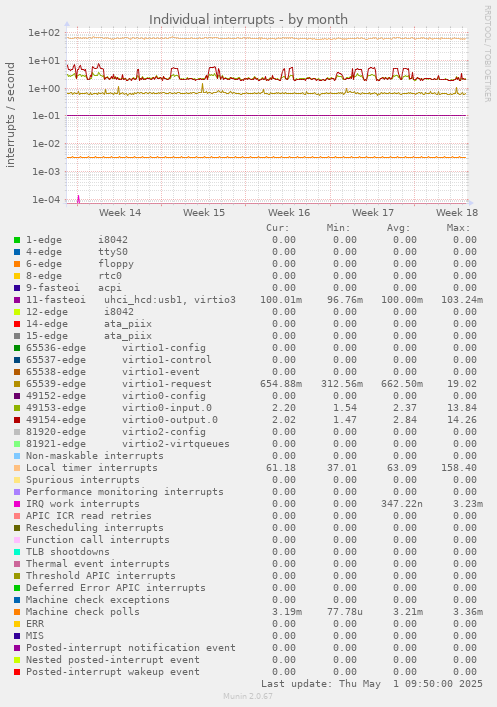Click the green 1-edge i8042 legend swatch
This screenshot has height=707, width=497.
point(17,240)
